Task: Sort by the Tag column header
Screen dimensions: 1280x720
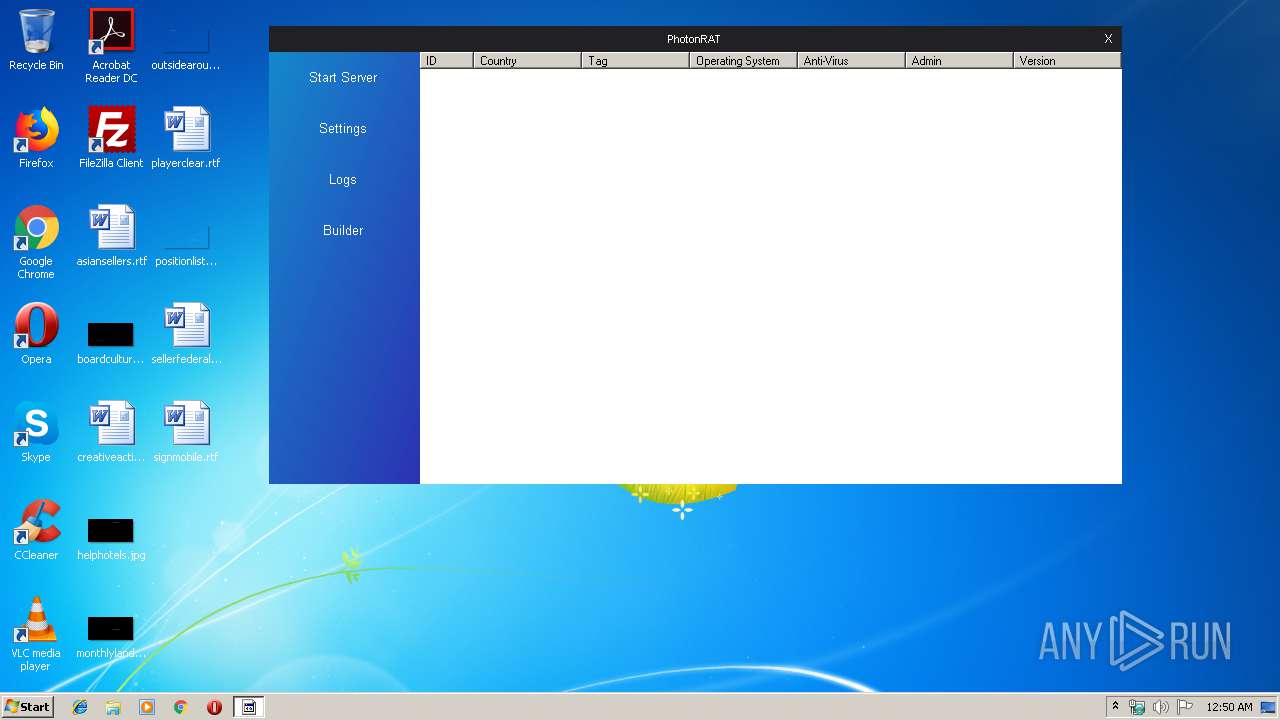Action: coord(635,61)
